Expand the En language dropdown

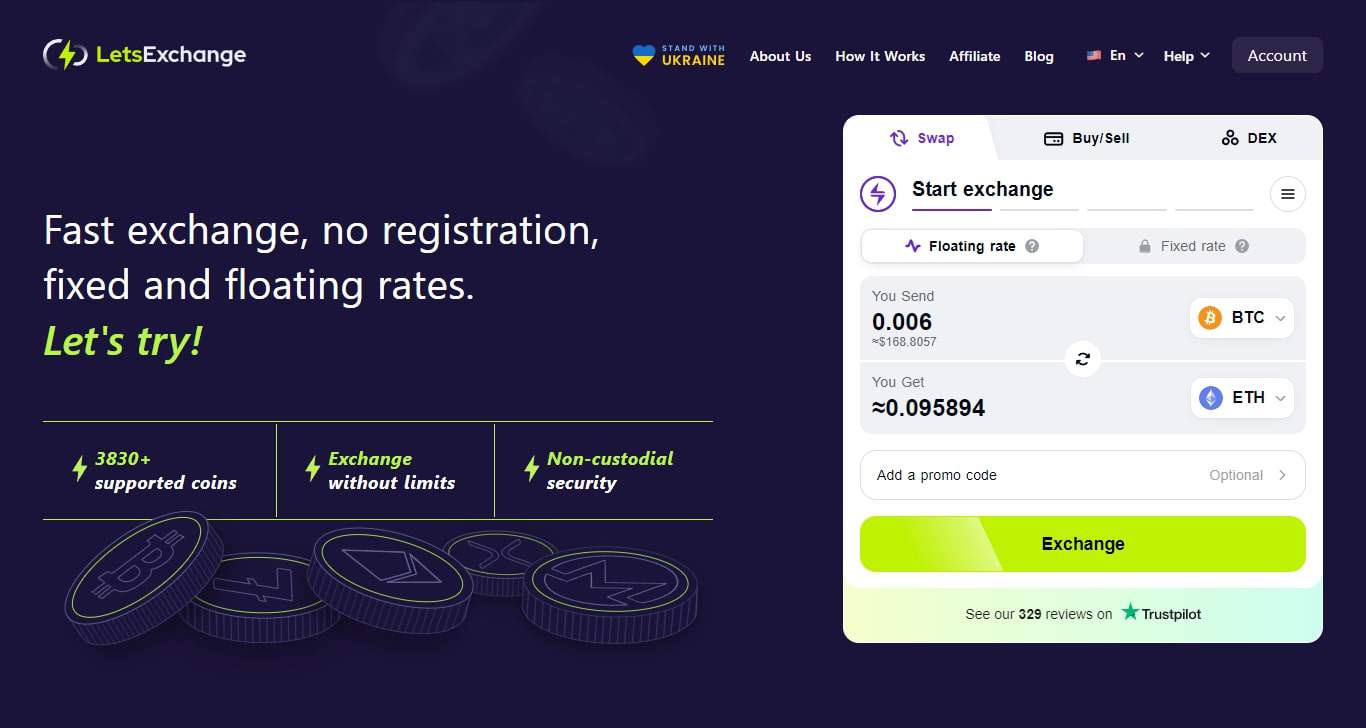pos(1115,55)
